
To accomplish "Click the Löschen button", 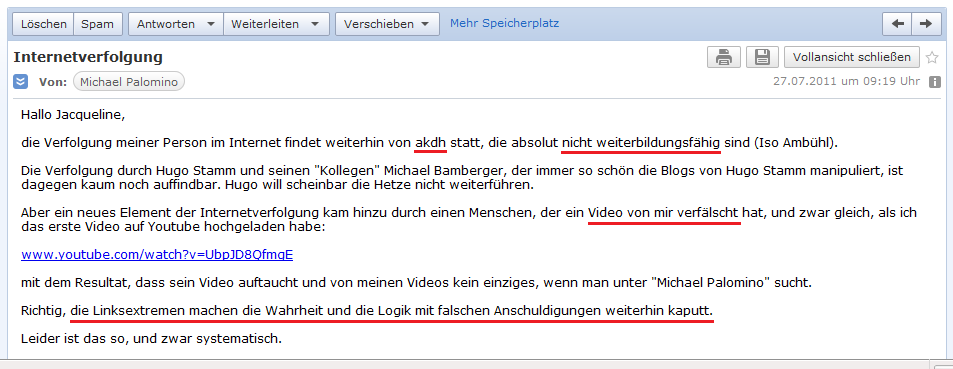I will [43, 24].
